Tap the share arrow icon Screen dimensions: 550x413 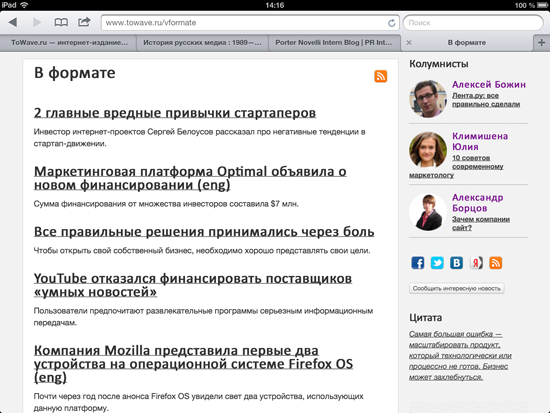(84, 22)
